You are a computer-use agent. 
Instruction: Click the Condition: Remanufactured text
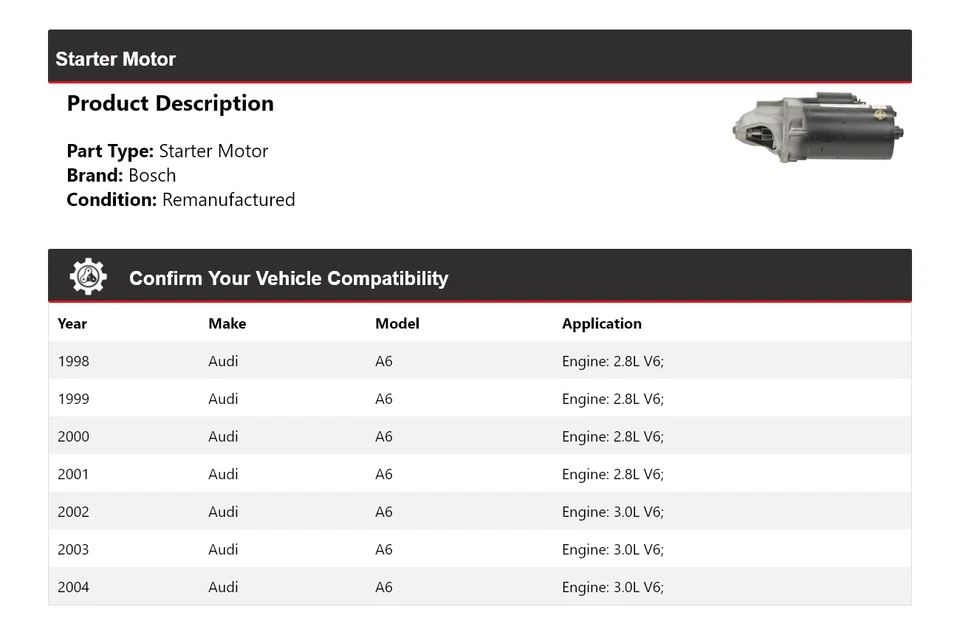(181, 199)
